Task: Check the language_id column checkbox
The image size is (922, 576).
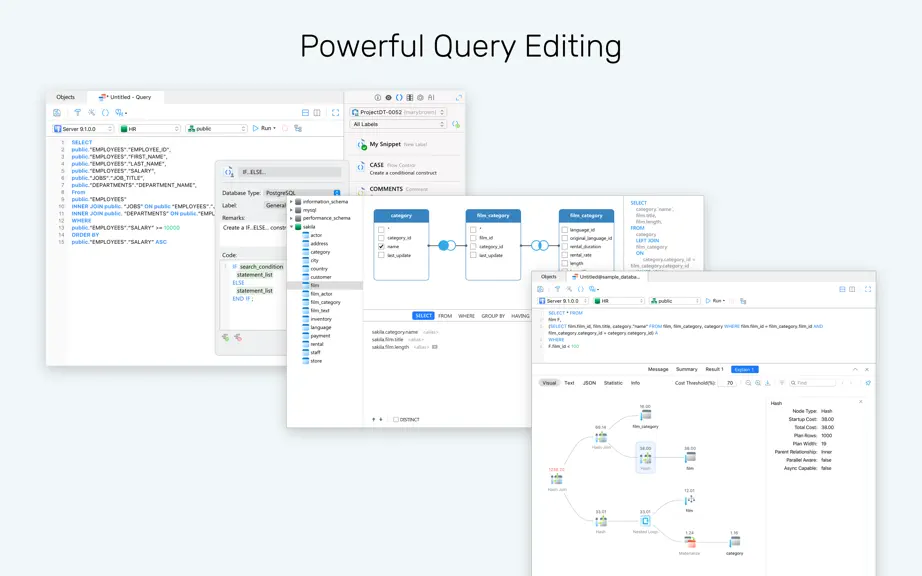Action: [x=564, y=230]
